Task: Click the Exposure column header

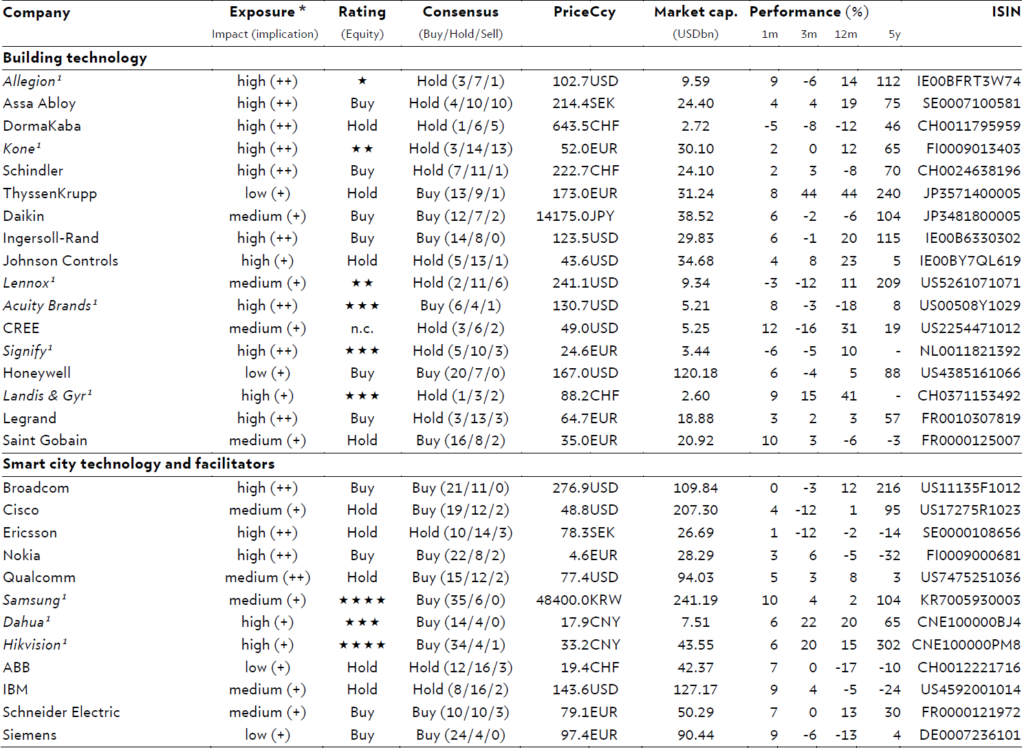Action: click(267, 12)
